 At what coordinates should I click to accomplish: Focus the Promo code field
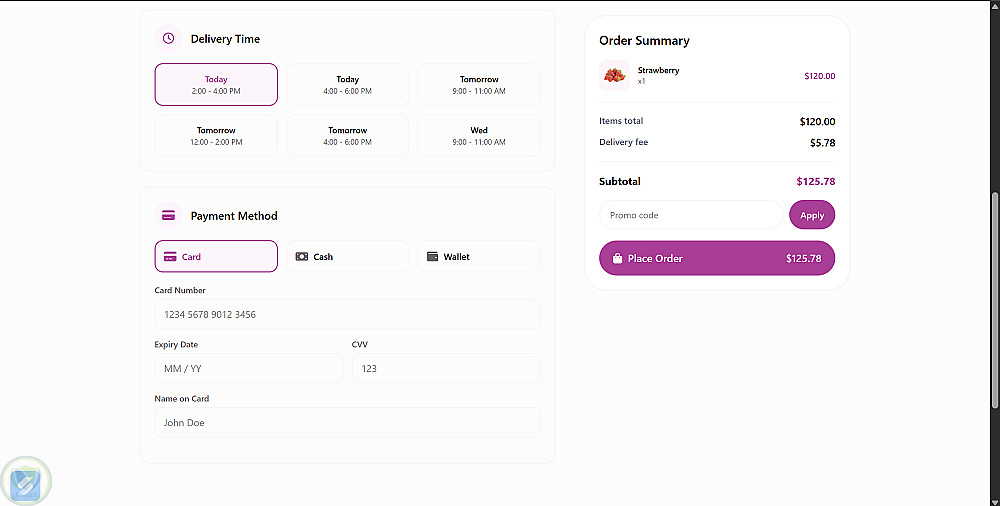coord(690,215)
